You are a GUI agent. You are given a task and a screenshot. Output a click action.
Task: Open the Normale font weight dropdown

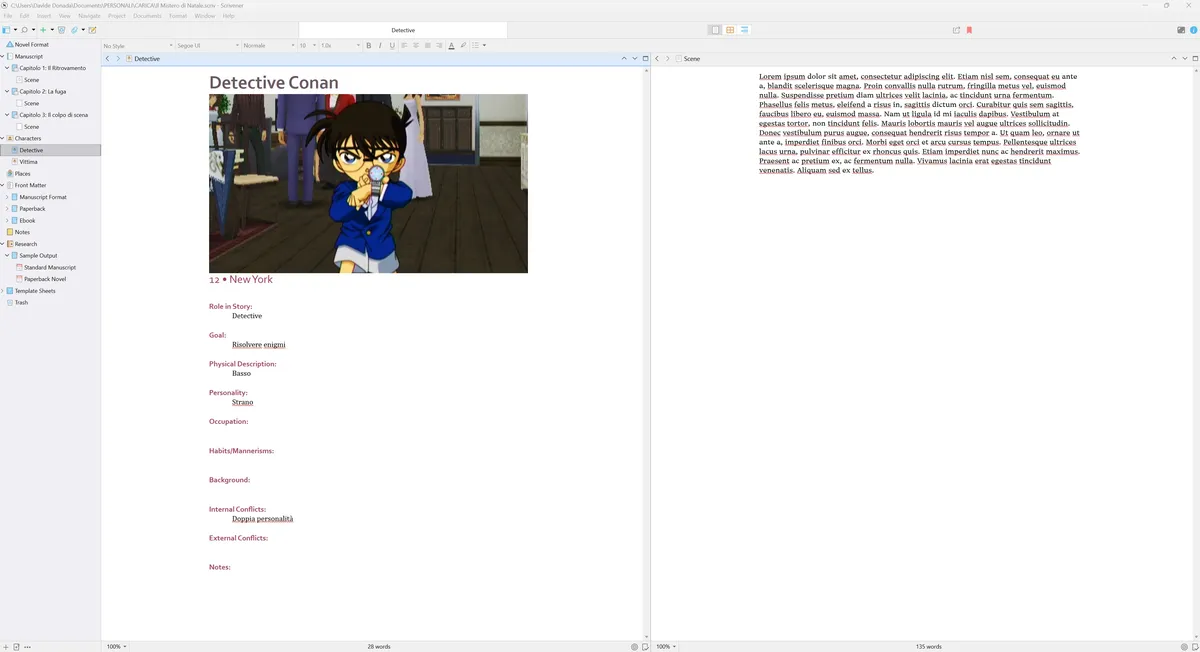pyautogui.click(x=268, y=46)
